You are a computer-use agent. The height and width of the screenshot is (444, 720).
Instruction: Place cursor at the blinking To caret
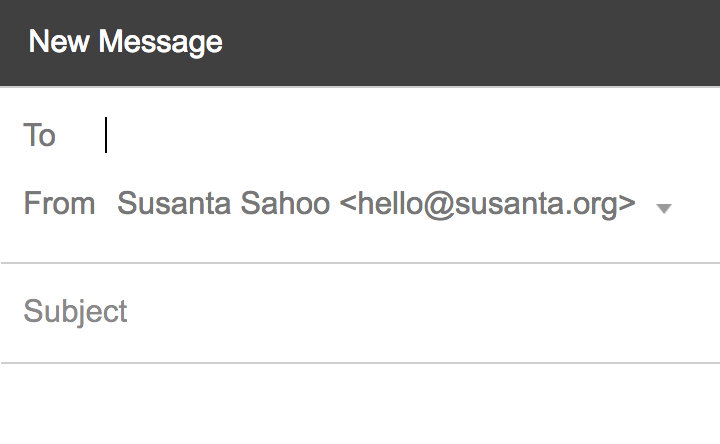[x=106, y=135]
